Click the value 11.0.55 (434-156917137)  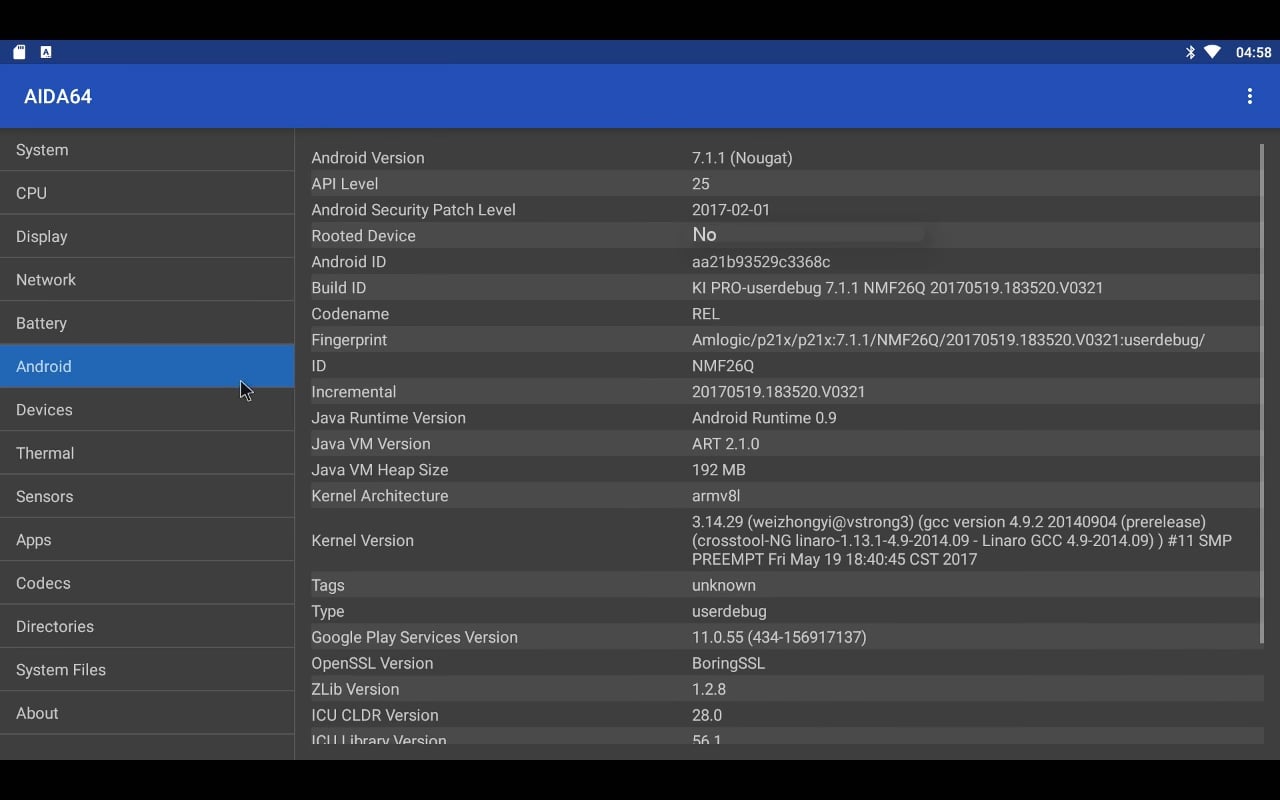click(x=779, y=638)
